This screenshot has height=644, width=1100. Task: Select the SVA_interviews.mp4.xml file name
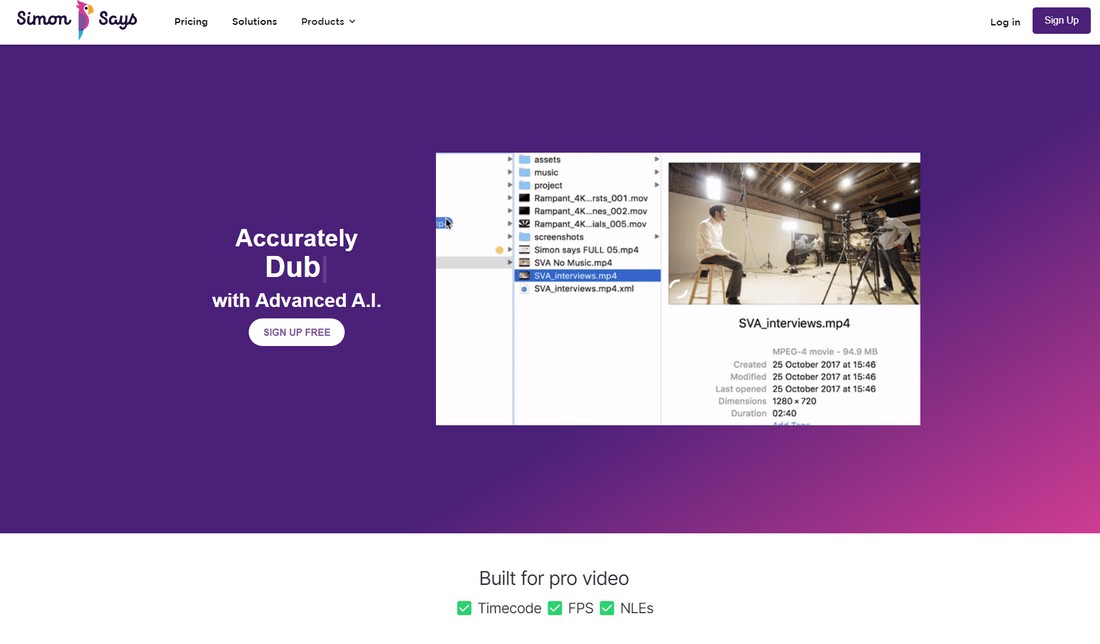(x=584, y=289)
